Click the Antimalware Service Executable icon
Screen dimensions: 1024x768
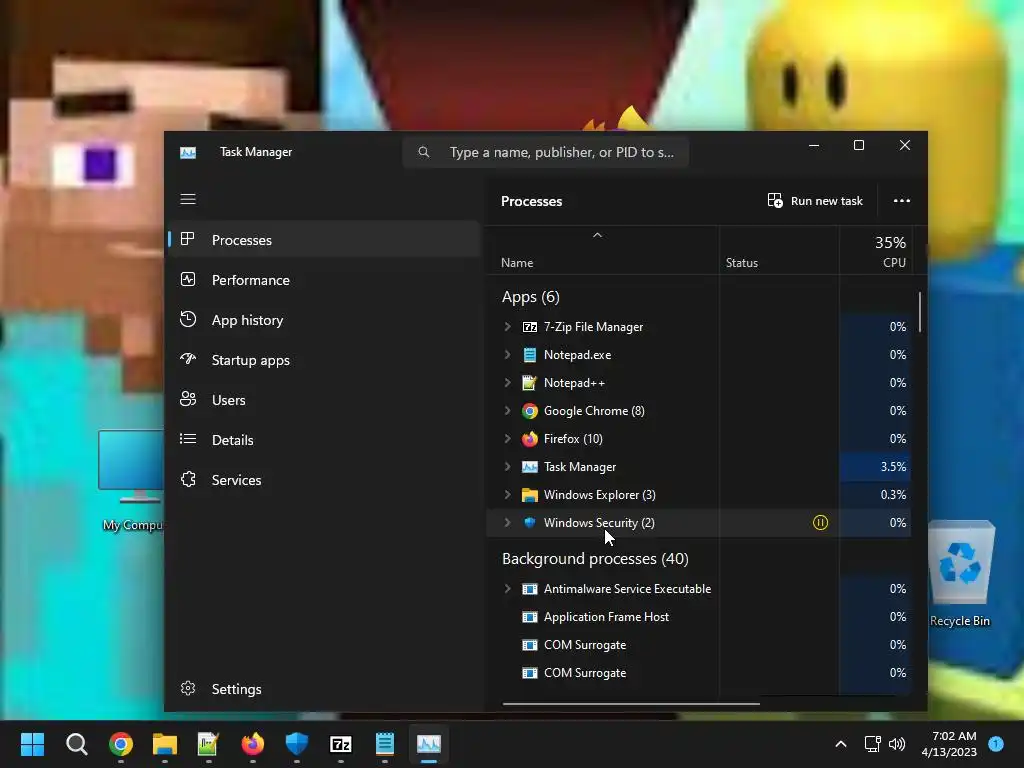[x=530, y=589]
